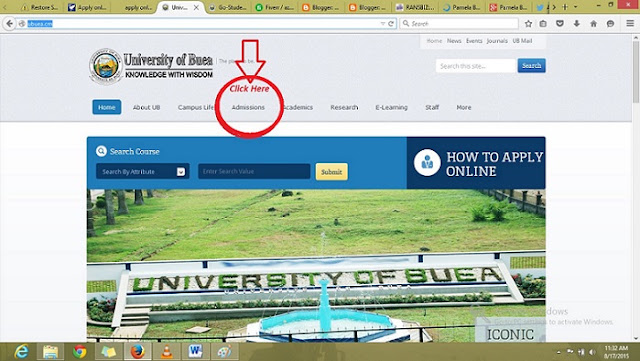This screenshot has height=361, width=640.
Task: Open the Campus Life menu item
Action: [x=196, y=107]
